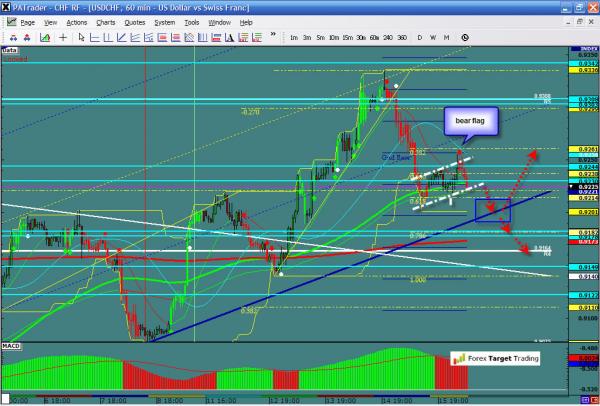The width and height of the screenshot is (600, 406).
Task: Switch to the 60m timeframe
Action: (x=374, y=37)
